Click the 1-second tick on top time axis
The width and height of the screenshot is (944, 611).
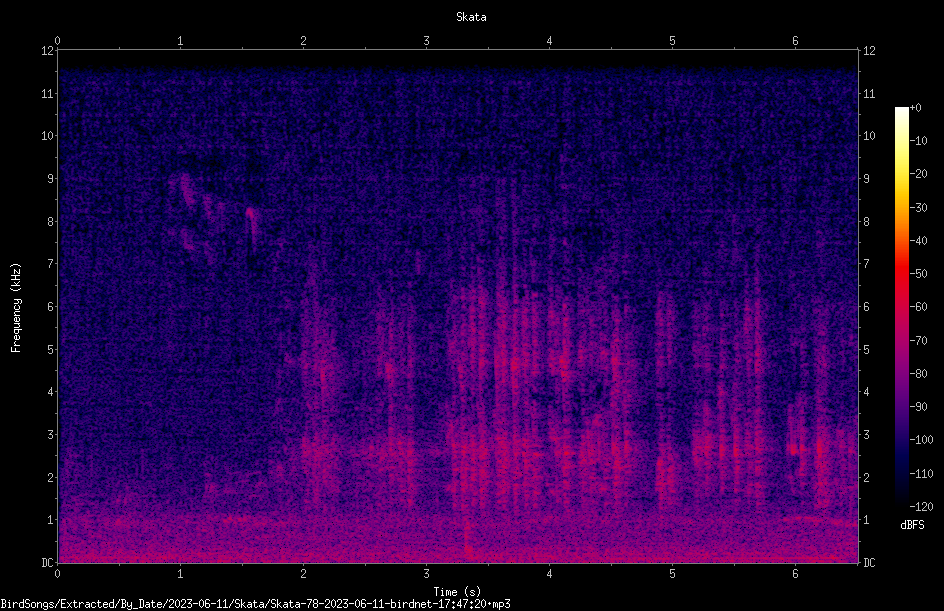pos(180,41)
